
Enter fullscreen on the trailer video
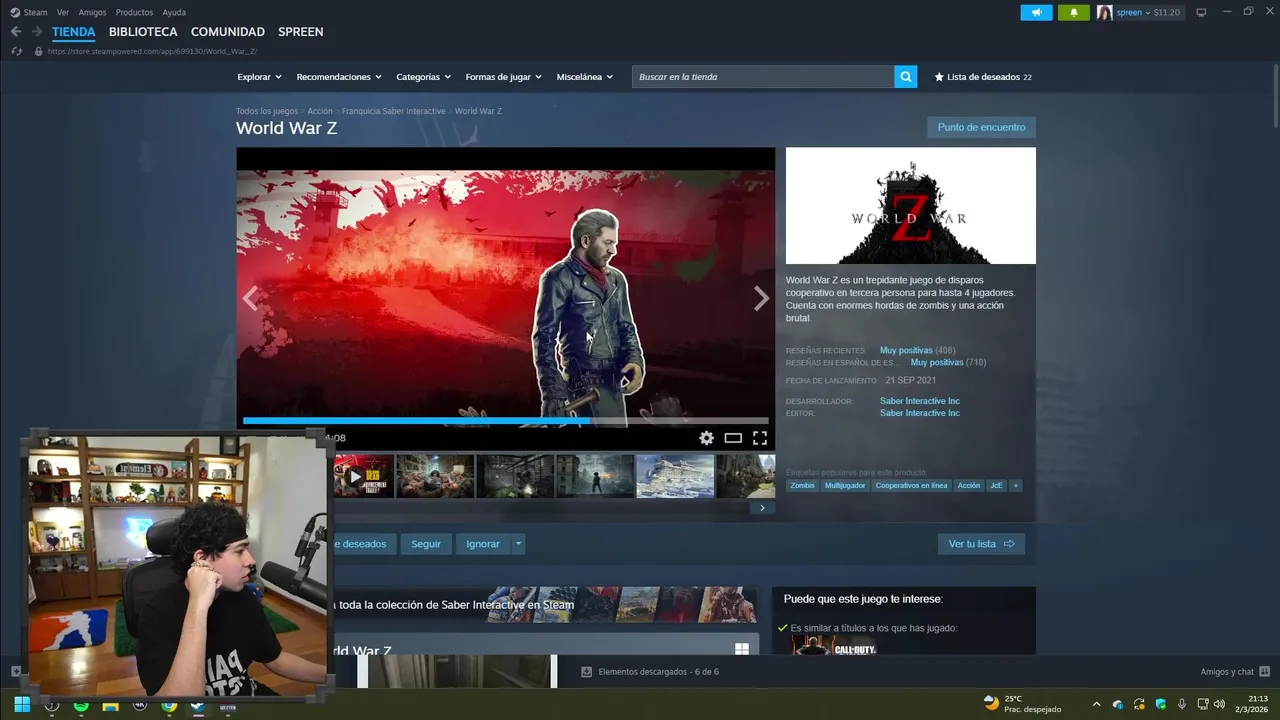[x=760, y=438]
